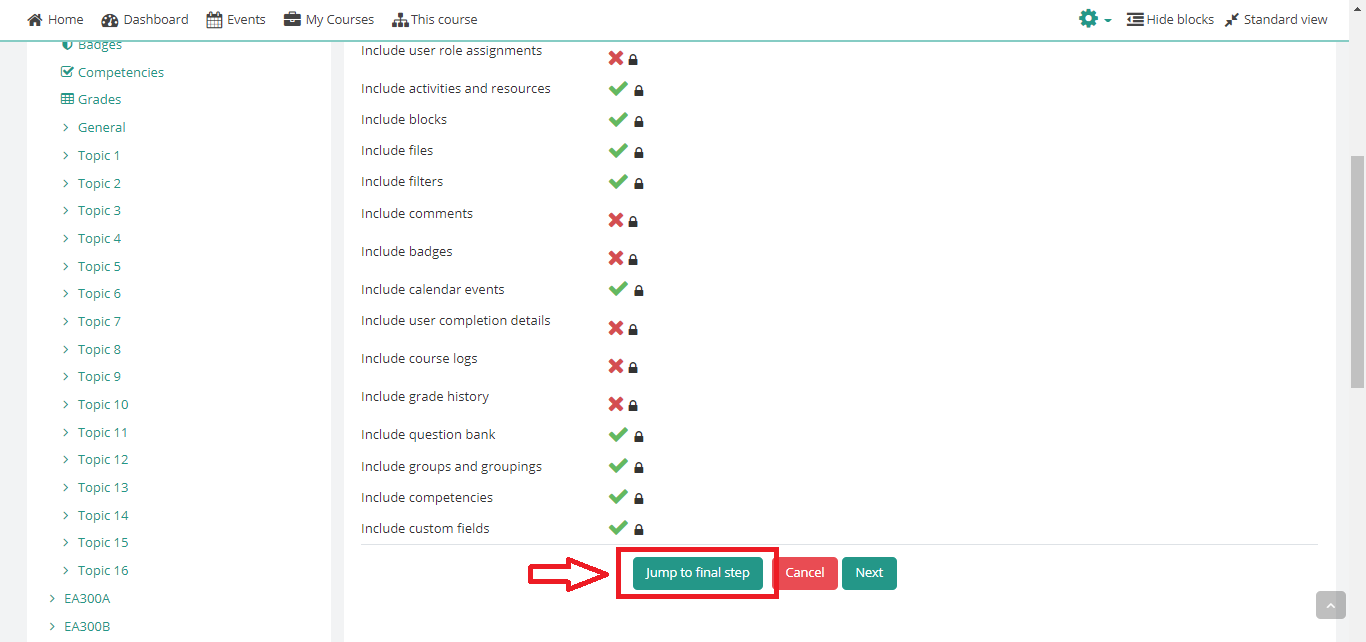This screenshot has width=1366, height=642.
Task: Expand Topic 9 chevron in sidebar
Action: tap(66, 376)
